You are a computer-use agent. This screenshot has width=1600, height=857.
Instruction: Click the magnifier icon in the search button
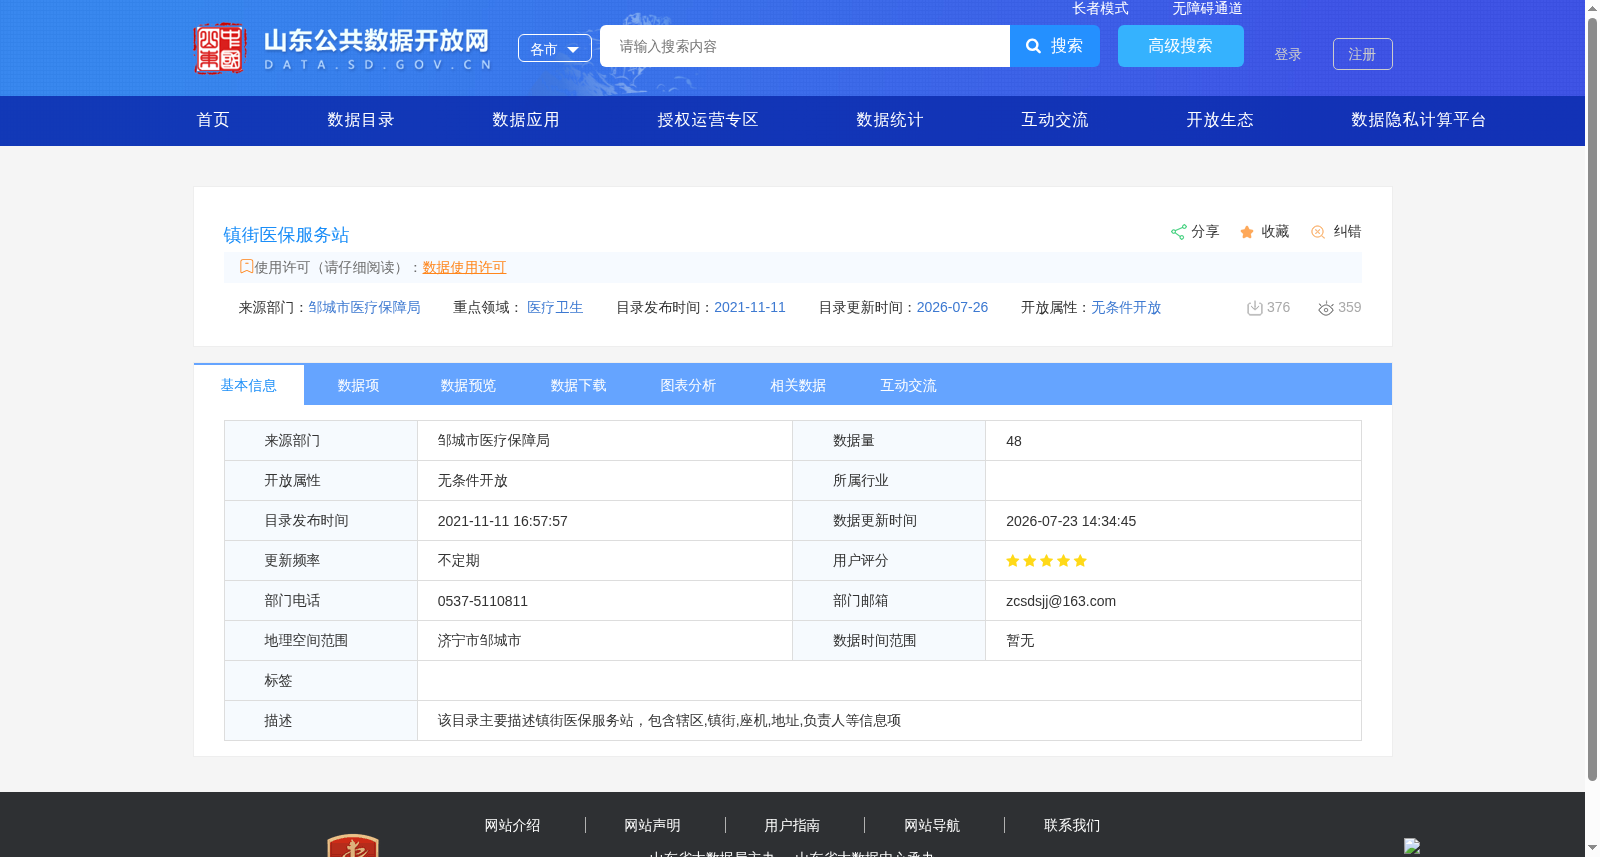(x=1034, y=46)
